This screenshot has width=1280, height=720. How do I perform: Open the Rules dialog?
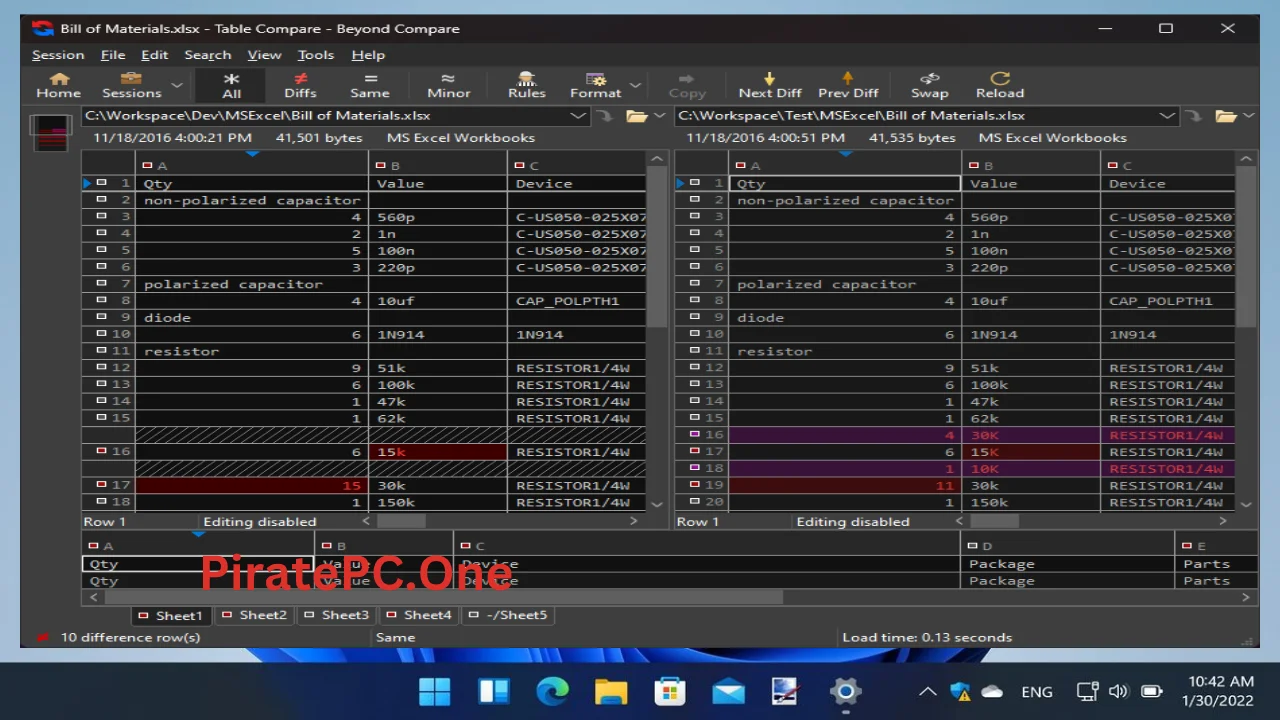point(526,85)
